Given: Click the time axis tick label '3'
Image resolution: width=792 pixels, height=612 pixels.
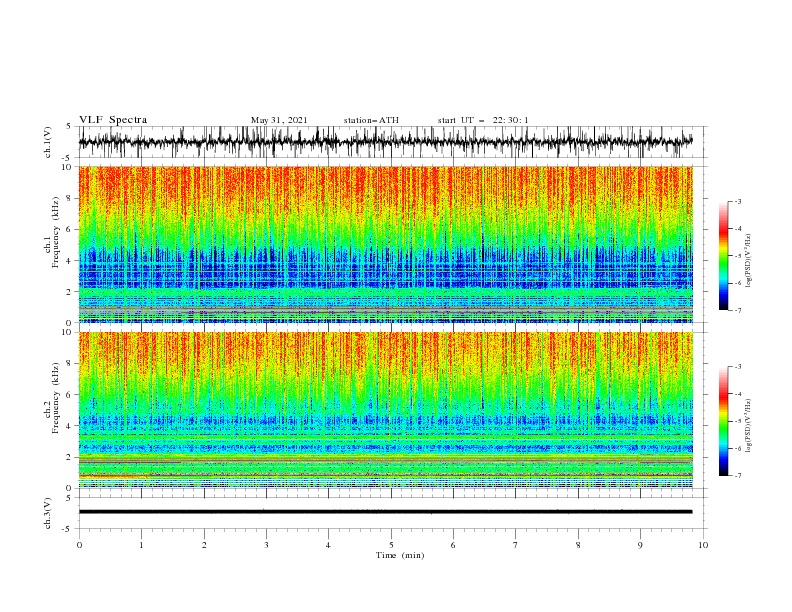Looking at the screenshot, I should [x=266, y=545].
